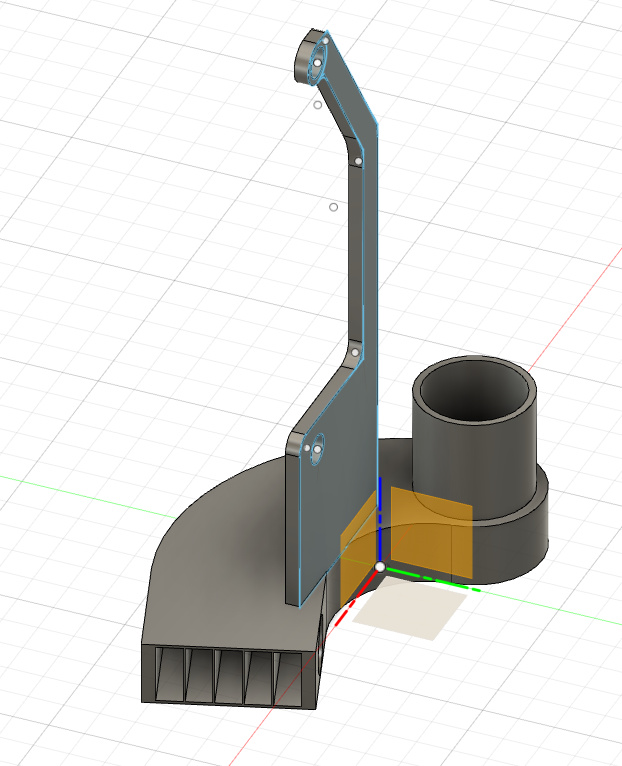Pick the red dashed X axis line
Image resolution: width=622 pixels, height=766 pixels.
(x=356, y=598)
